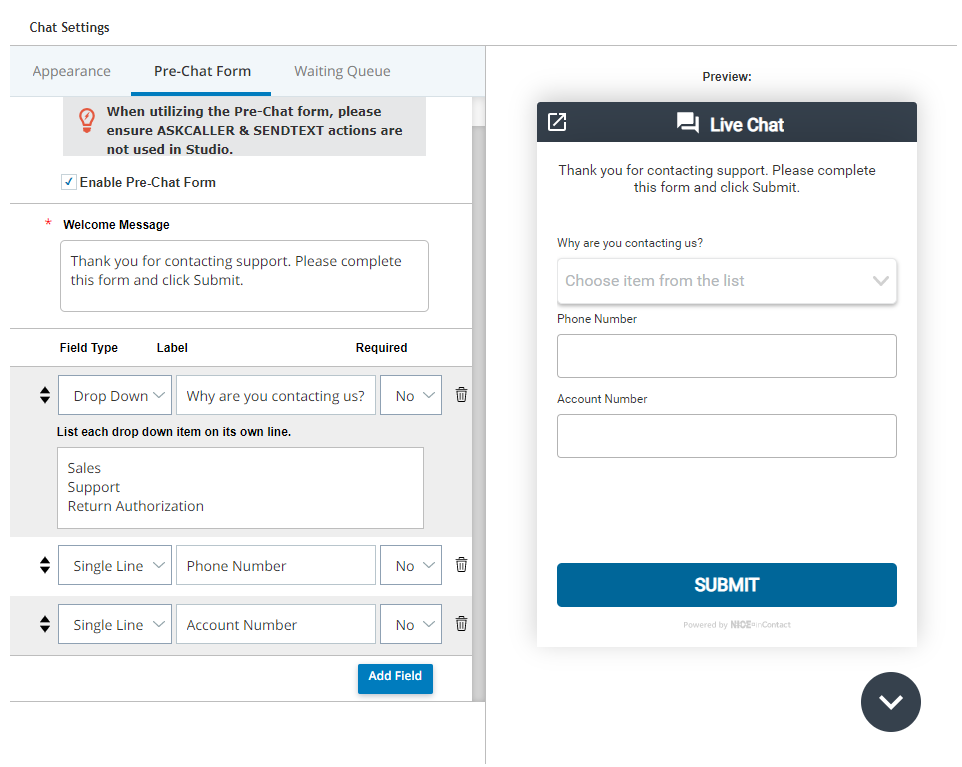Click the 'Label' column header
Viewport: 962px width, 767px height.
[172, 347]
